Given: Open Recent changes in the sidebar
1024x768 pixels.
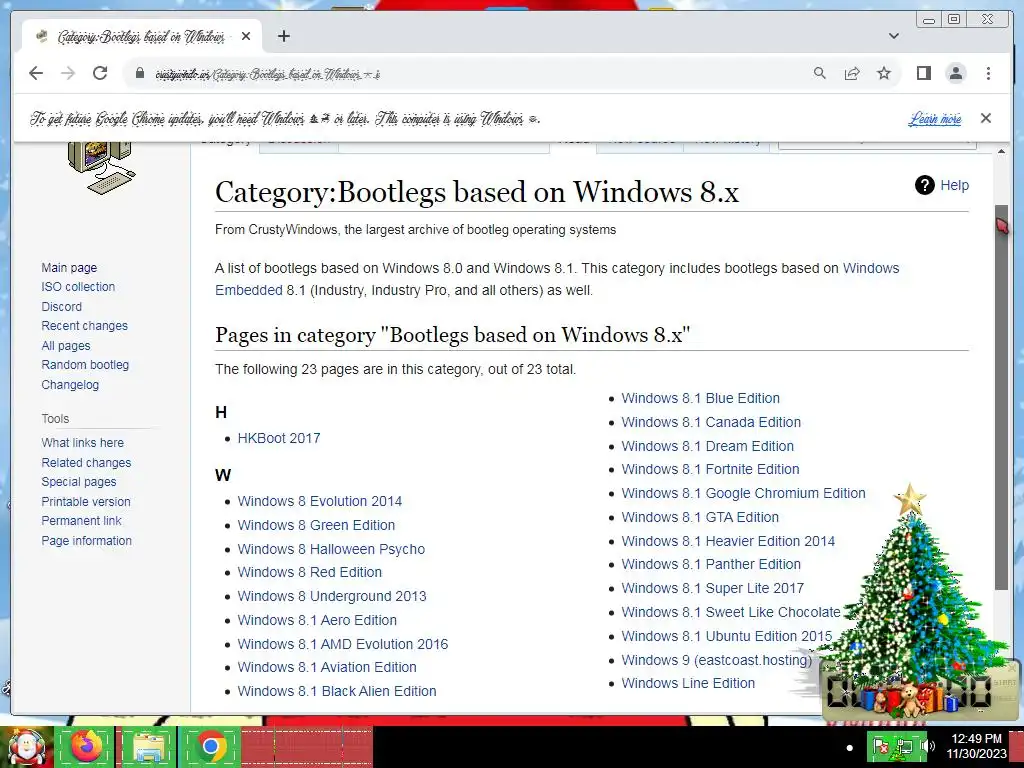Looking at the screenshot, I should 85,326.
